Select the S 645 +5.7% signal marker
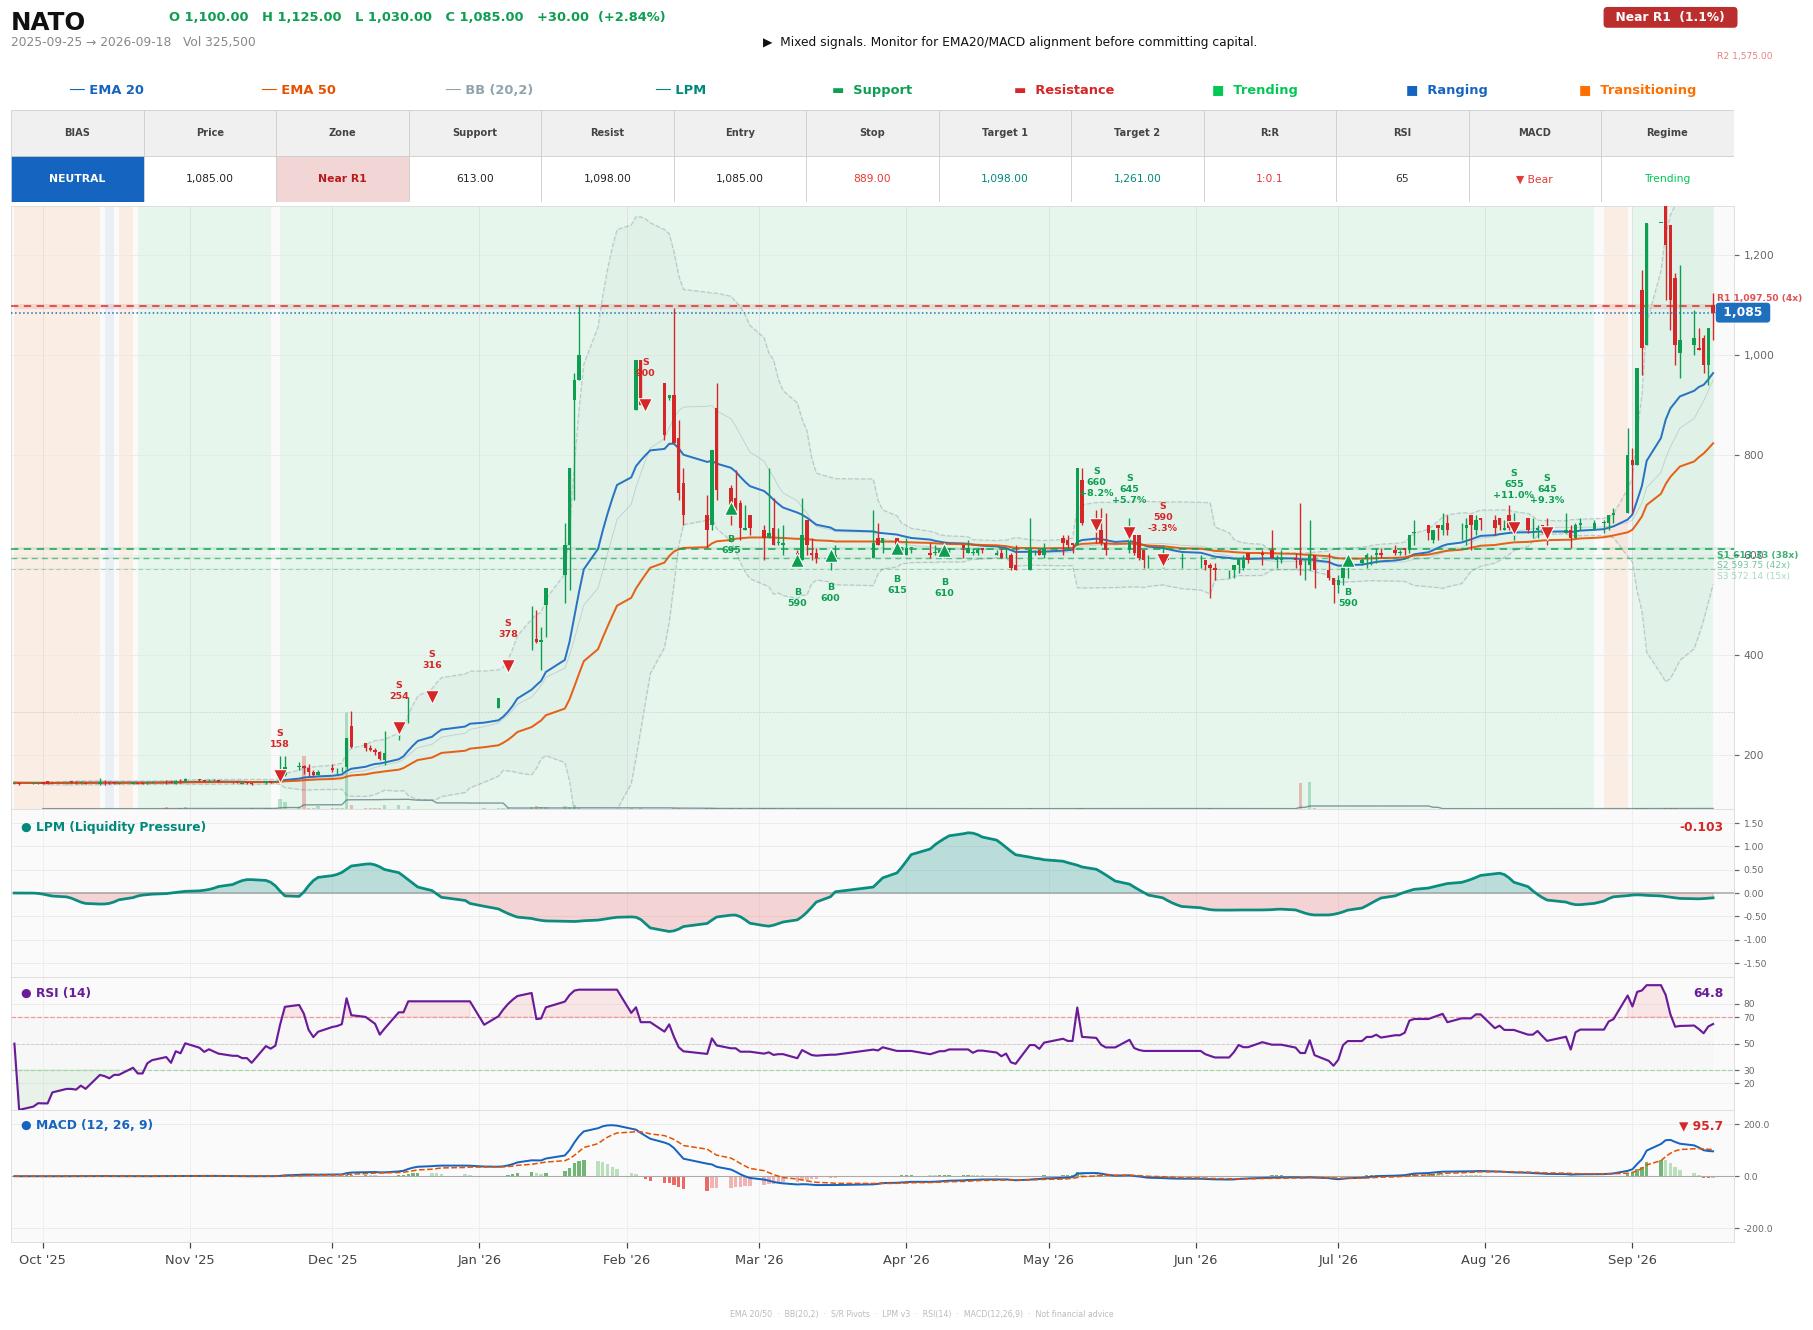The image size is (1813, 1330). click(x=1129, y=533)
